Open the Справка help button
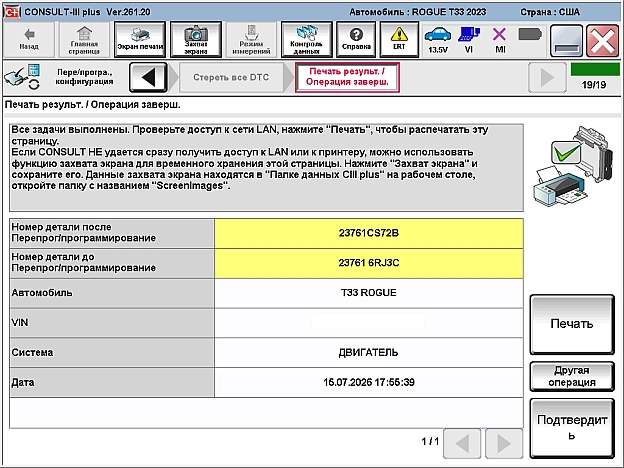 (356, 39)
